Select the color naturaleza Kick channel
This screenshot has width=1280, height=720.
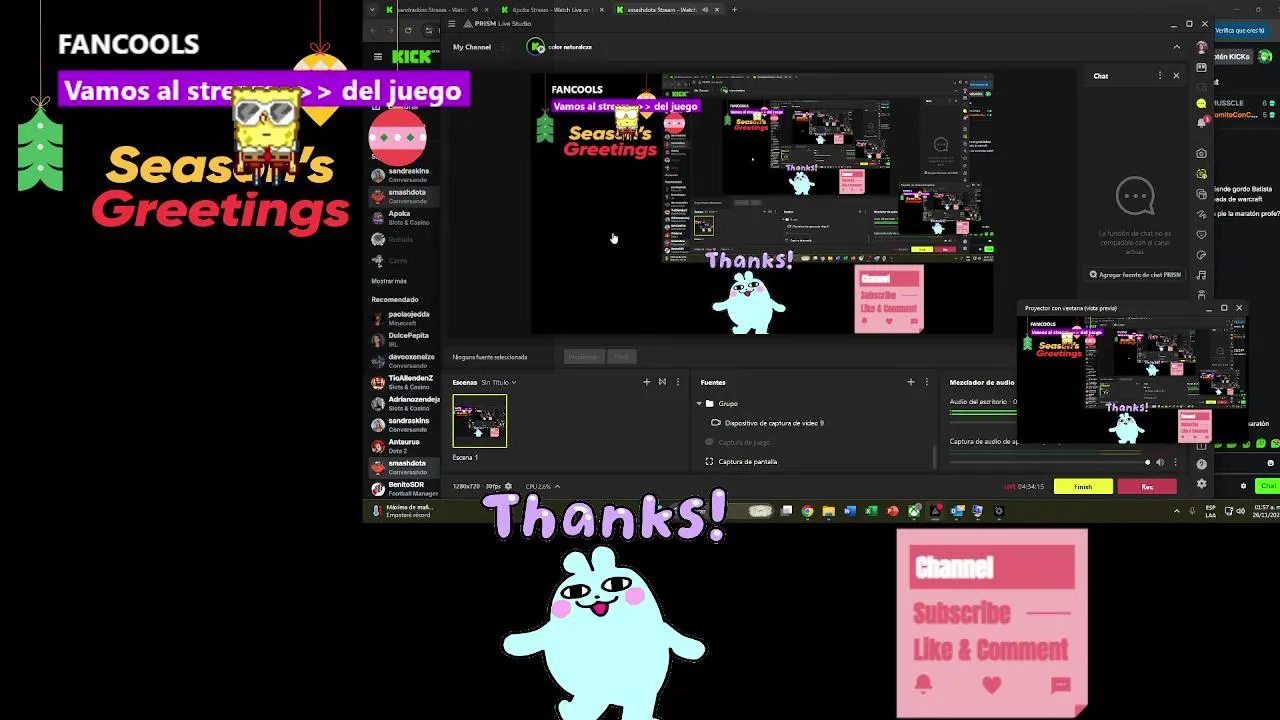click(x=560, y=47)
